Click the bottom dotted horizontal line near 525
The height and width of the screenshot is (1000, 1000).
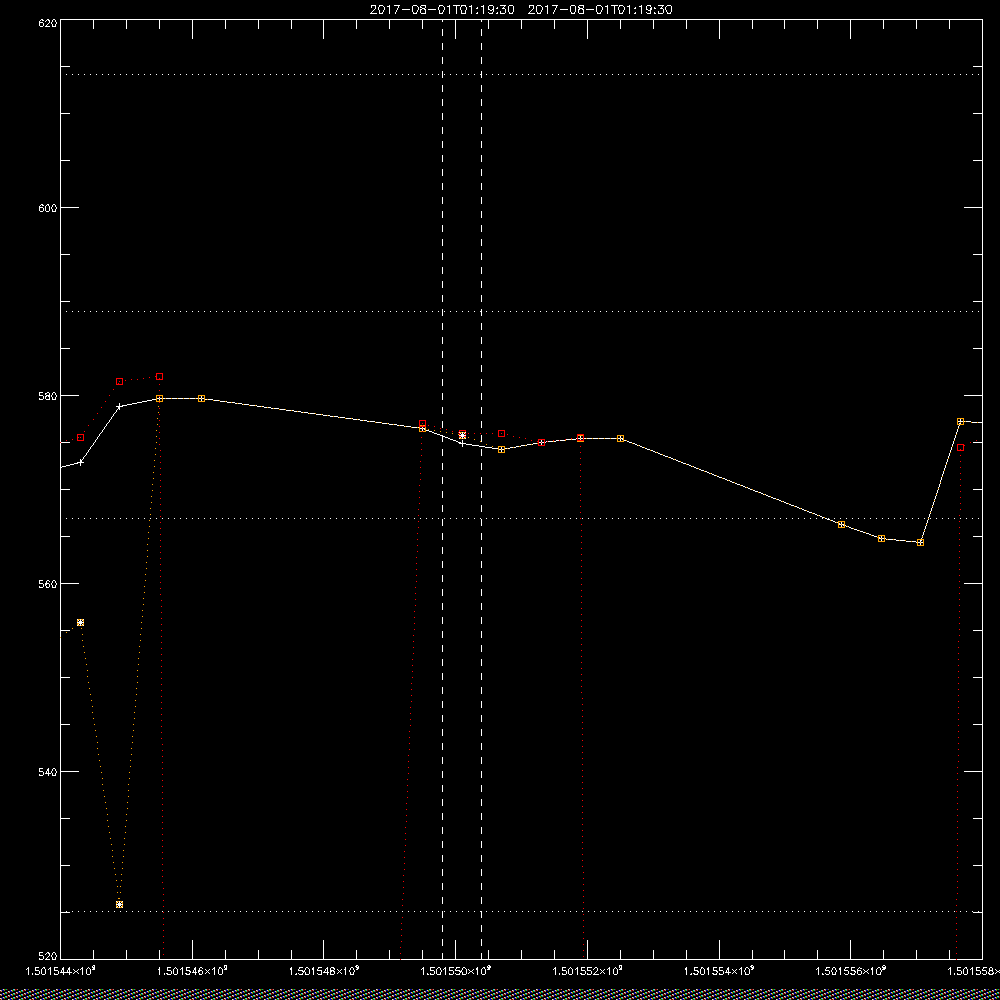(x=521, y=912)
